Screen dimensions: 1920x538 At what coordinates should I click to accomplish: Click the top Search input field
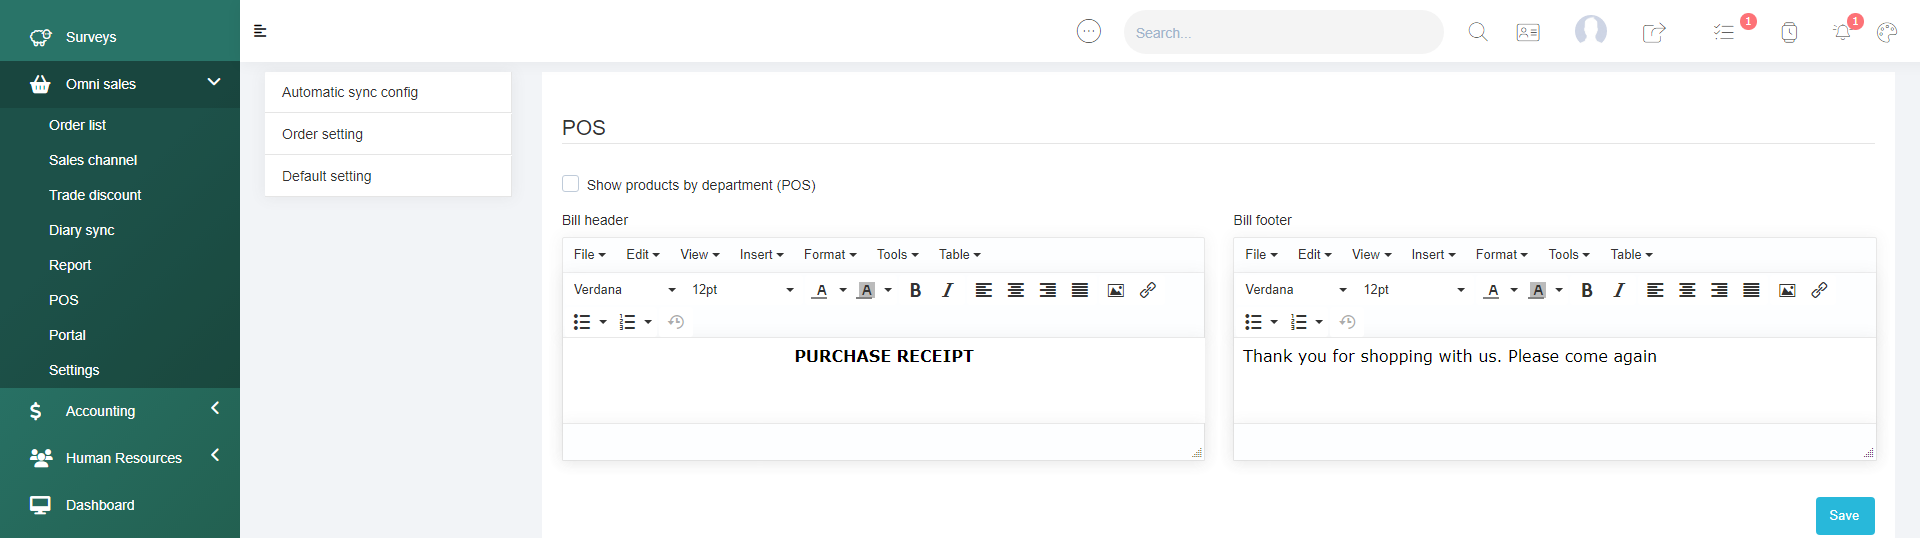(1283, 33)
